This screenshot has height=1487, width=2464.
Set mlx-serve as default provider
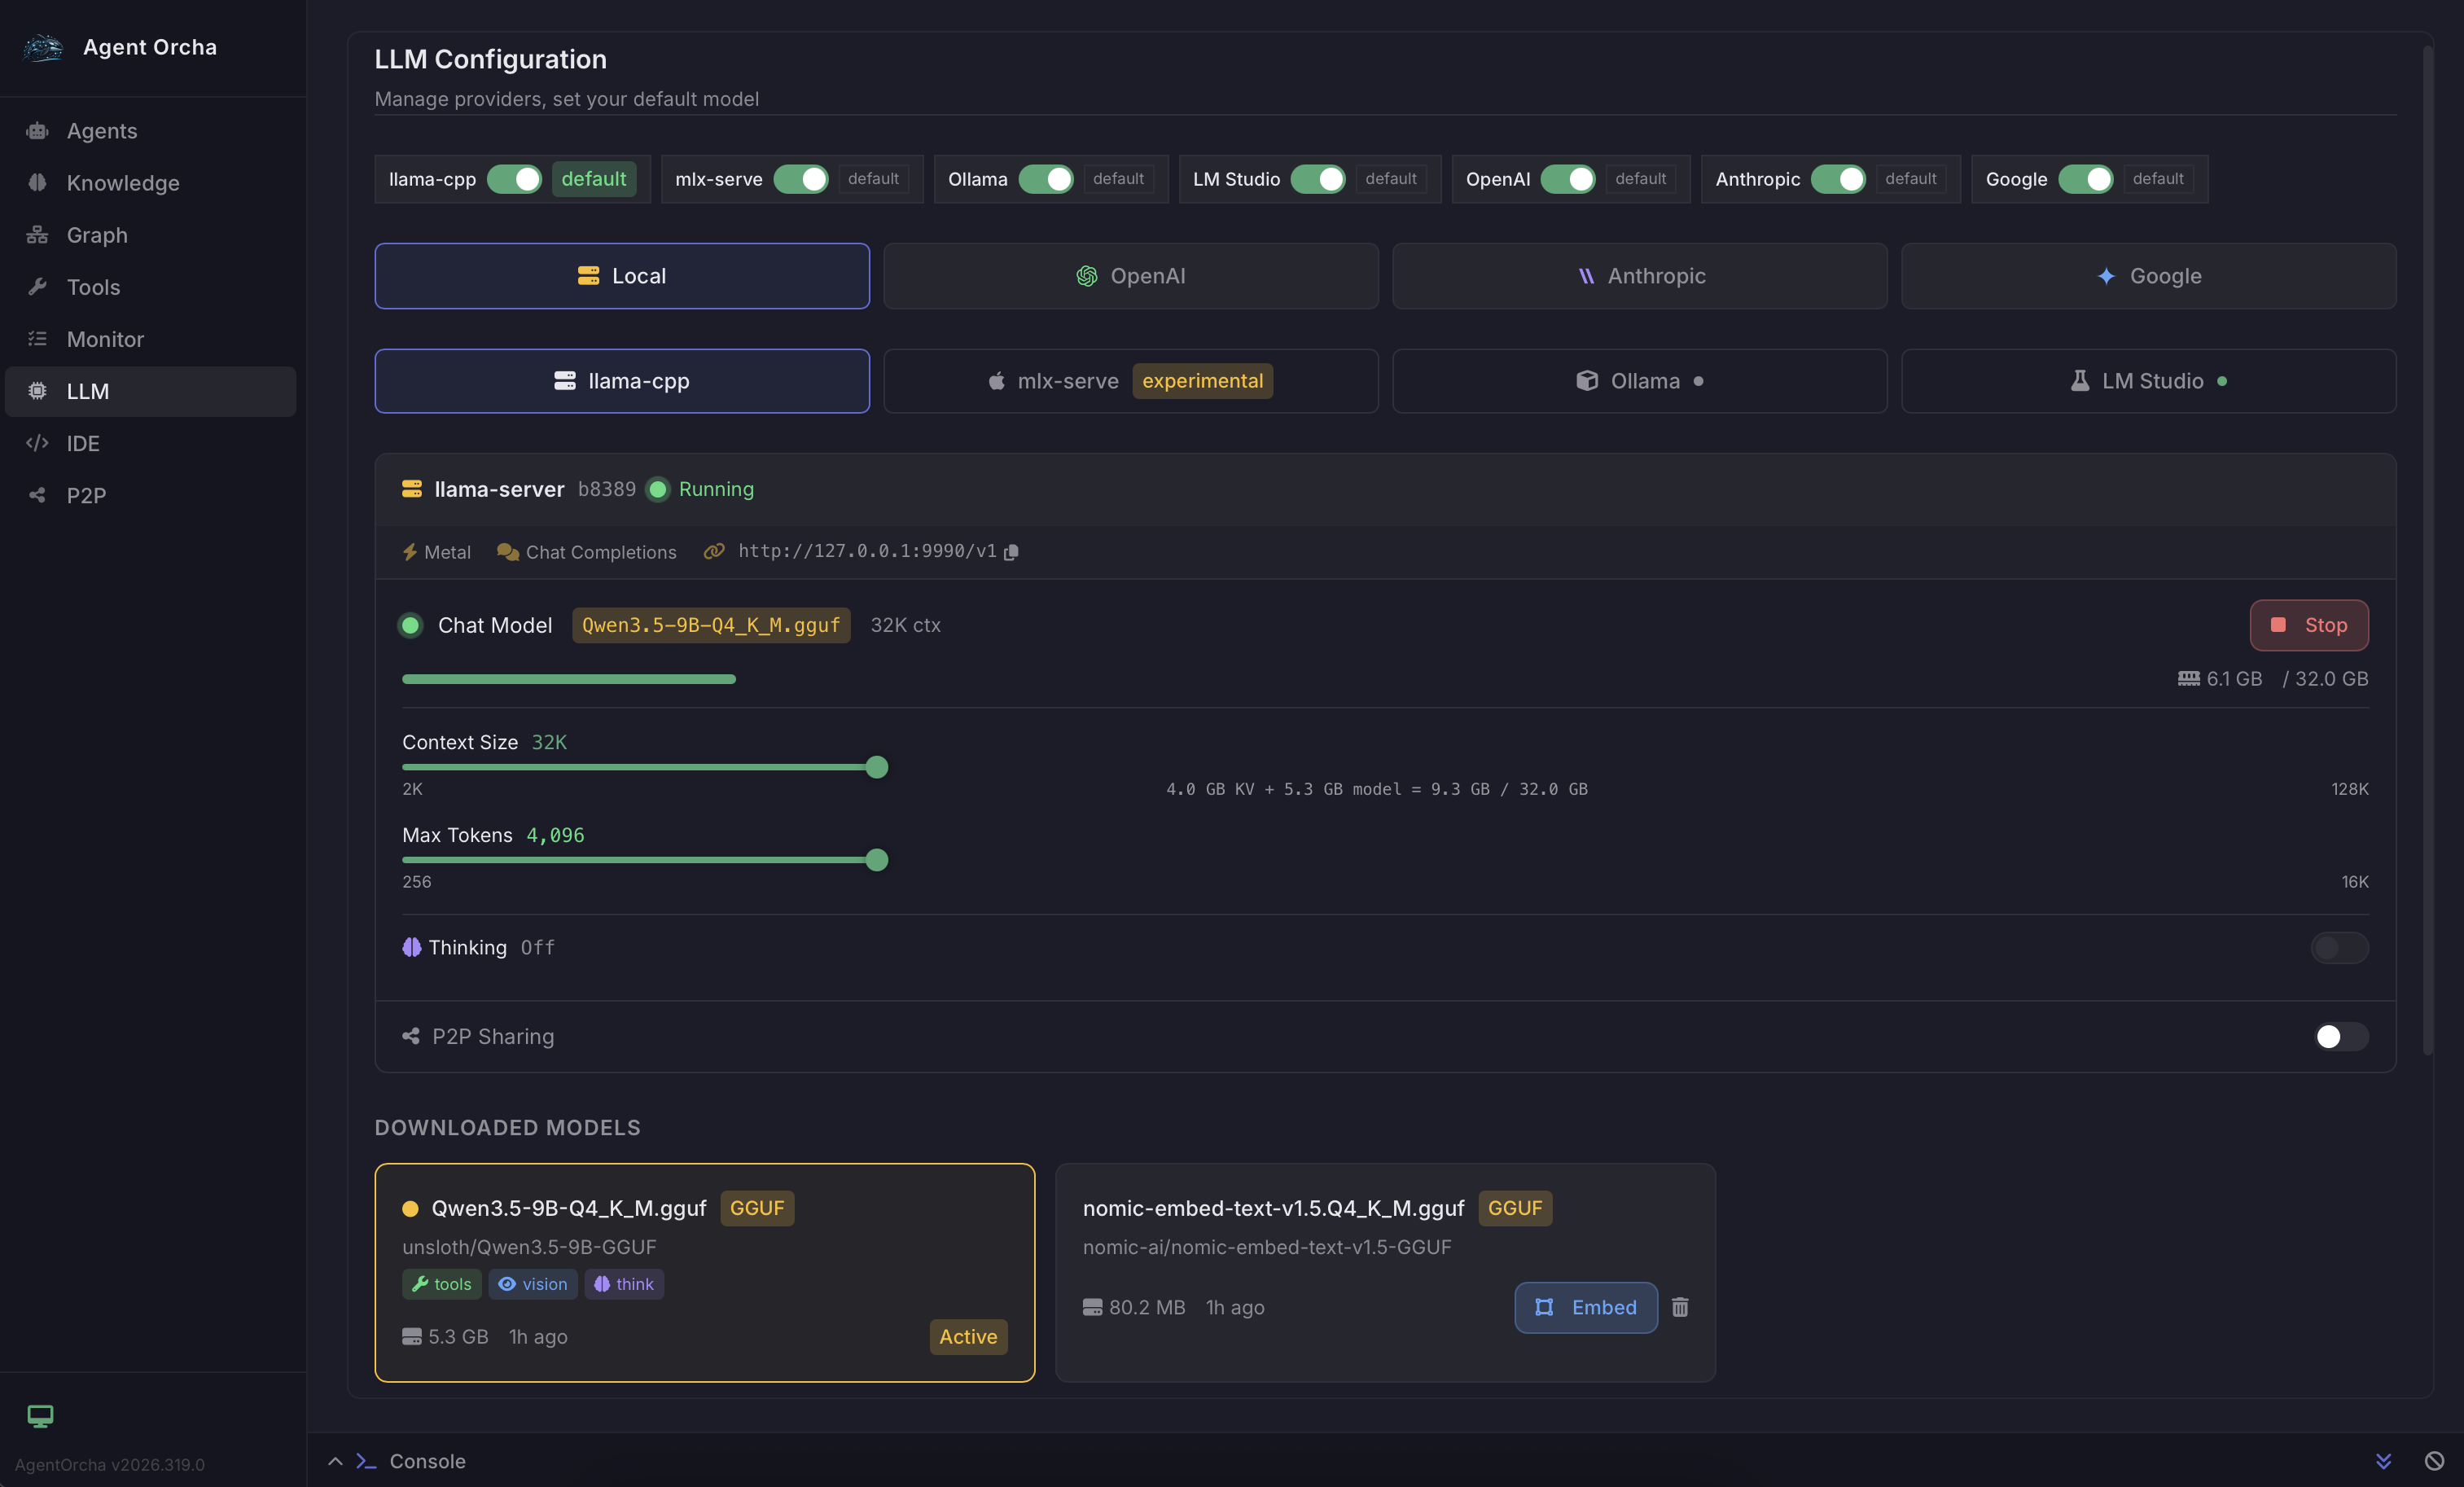pyautogui.click(x=873, y=179)
